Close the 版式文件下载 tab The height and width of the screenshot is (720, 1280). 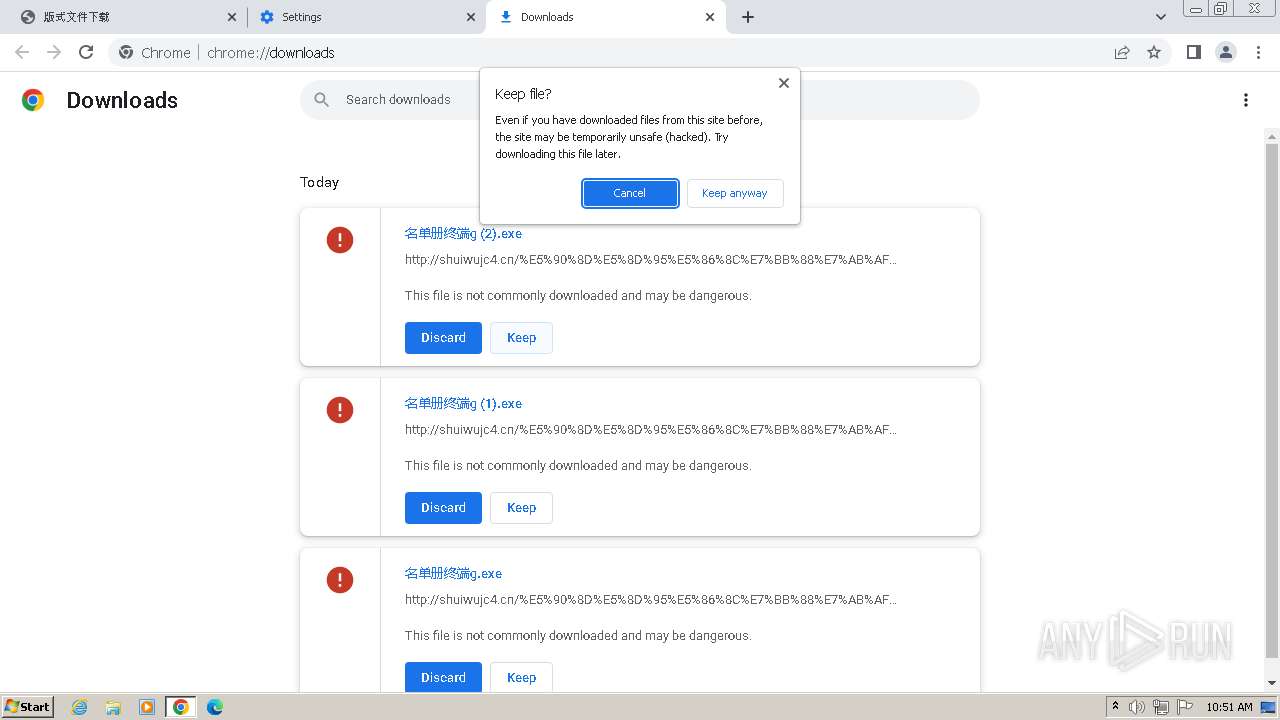pyautogui.click(x=232, y=17)
